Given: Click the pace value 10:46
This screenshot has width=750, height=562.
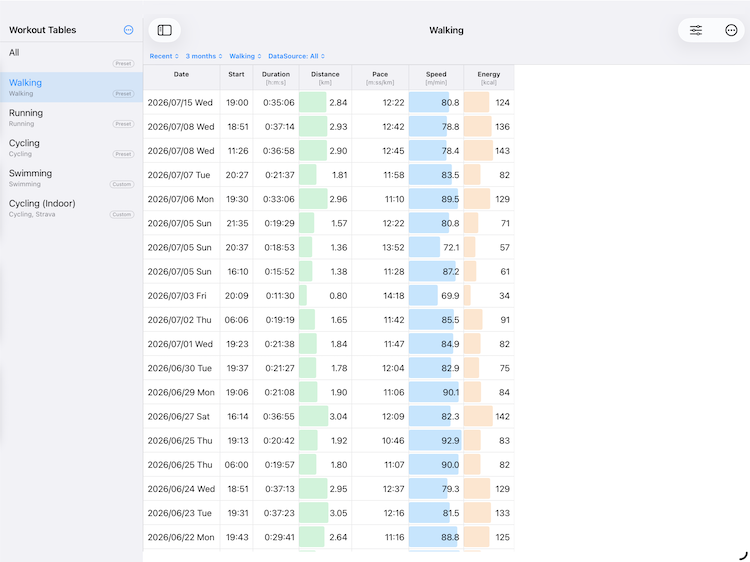Looking at the screenshot, I should 393,441.
